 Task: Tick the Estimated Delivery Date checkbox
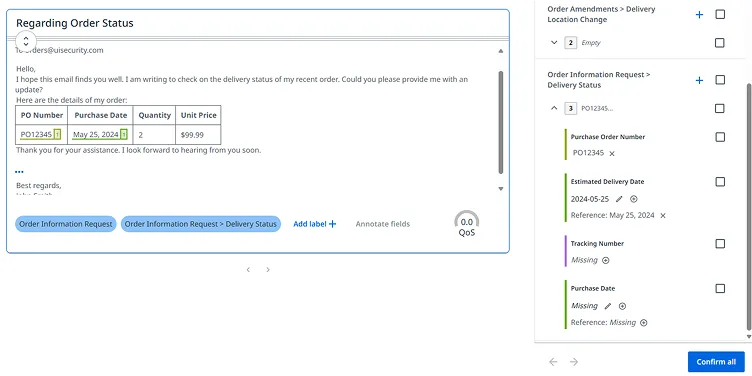(720, 182)
